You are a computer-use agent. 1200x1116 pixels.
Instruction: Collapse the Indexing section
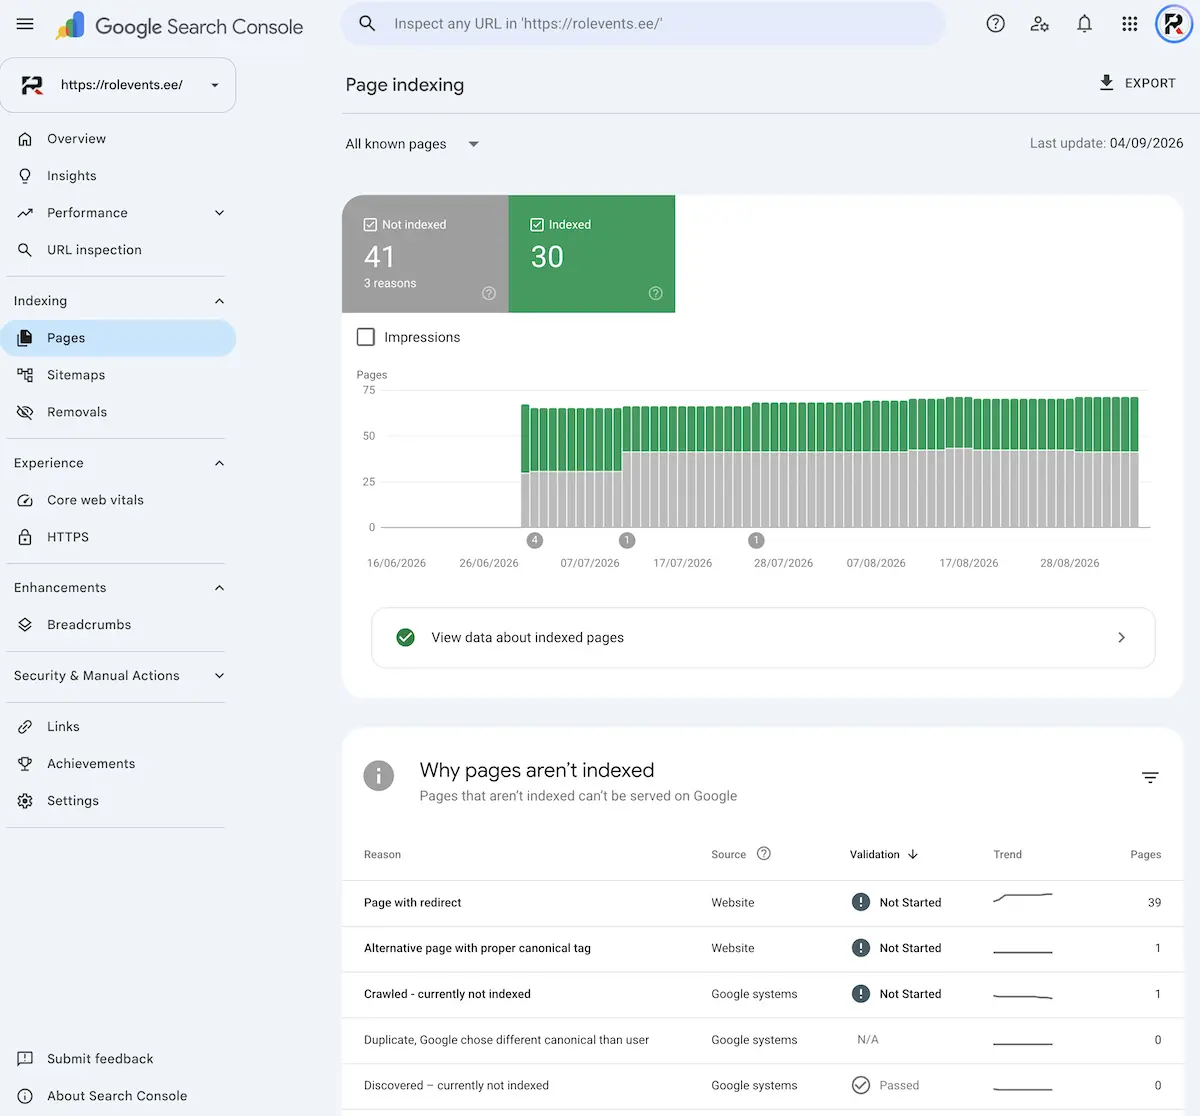[x=219, y=301]
